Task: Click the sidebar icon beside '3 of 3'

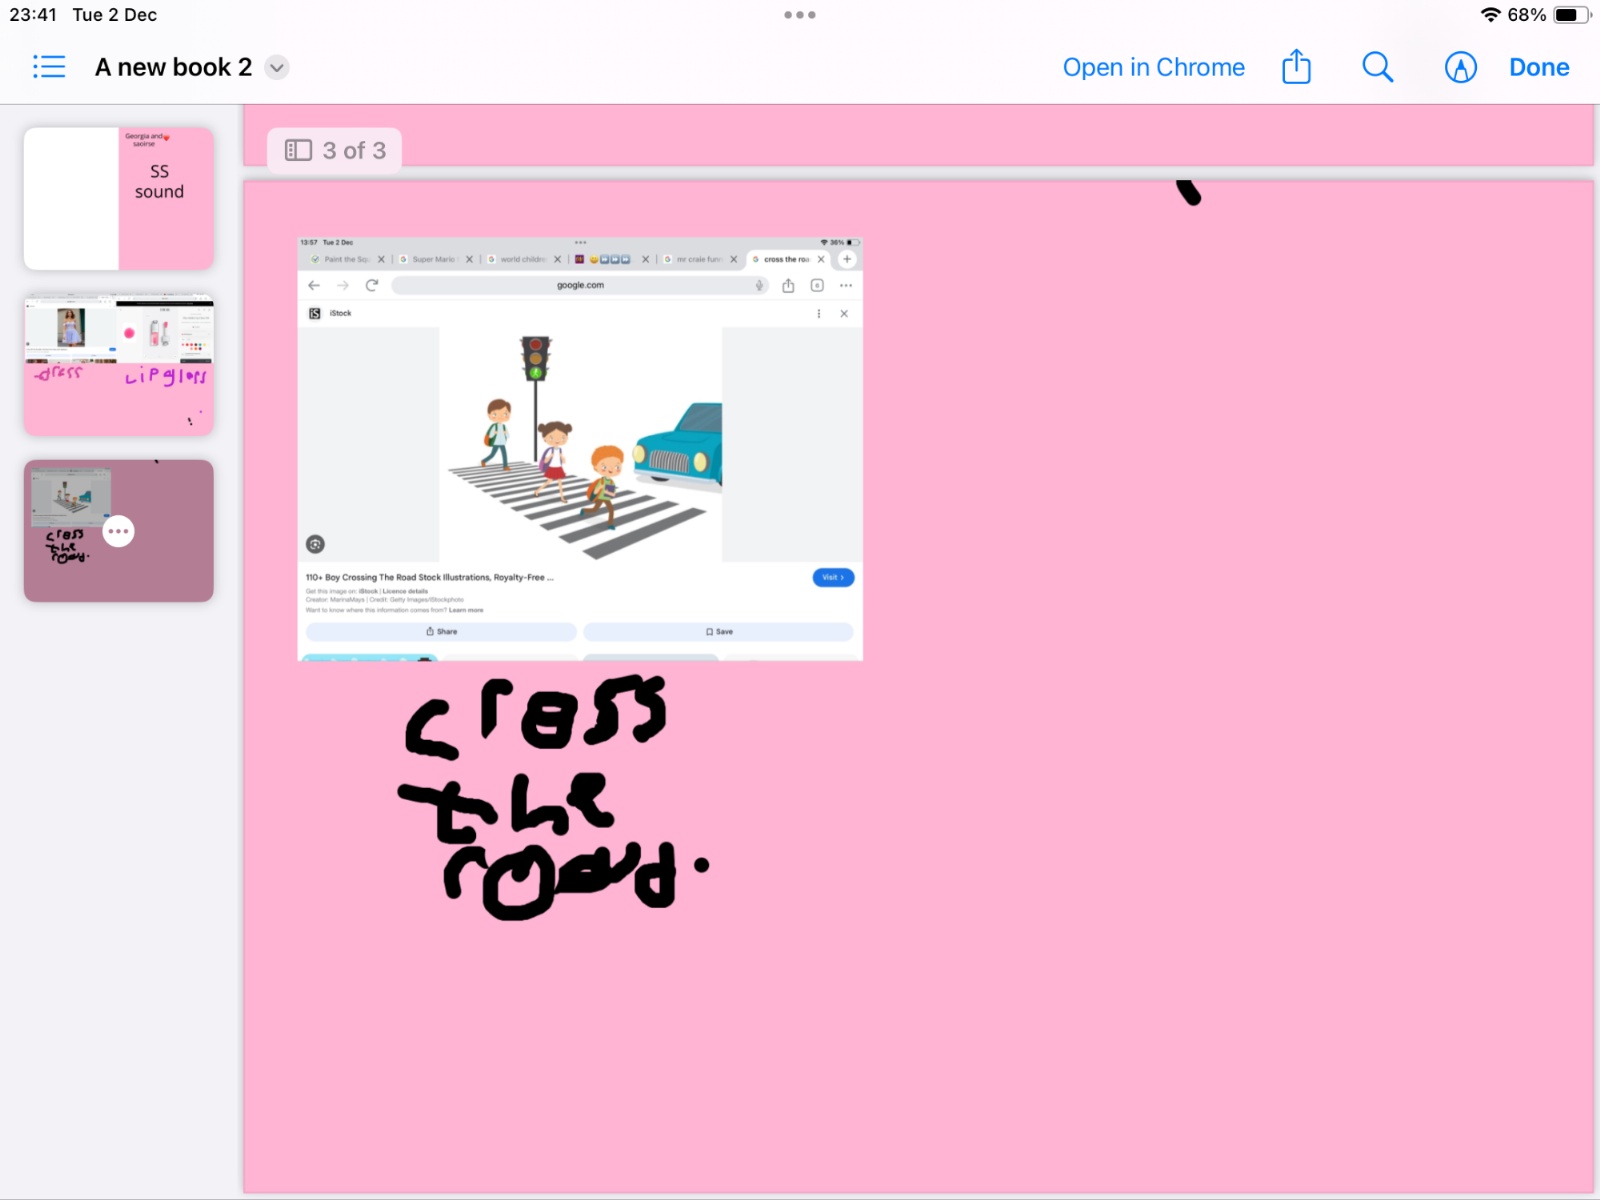Action: pos(298,150)
